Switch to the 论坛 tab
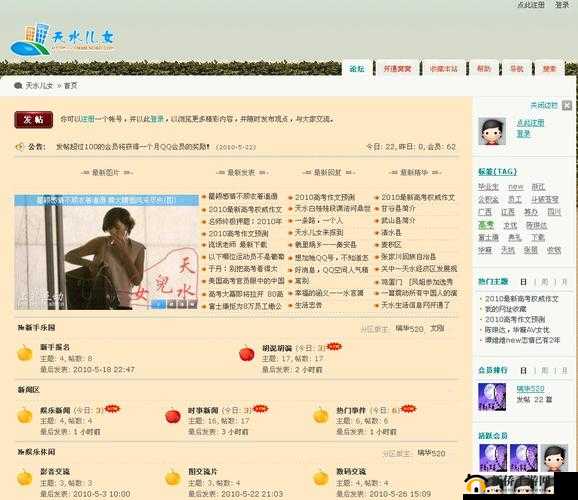 (x=357, y=69)
